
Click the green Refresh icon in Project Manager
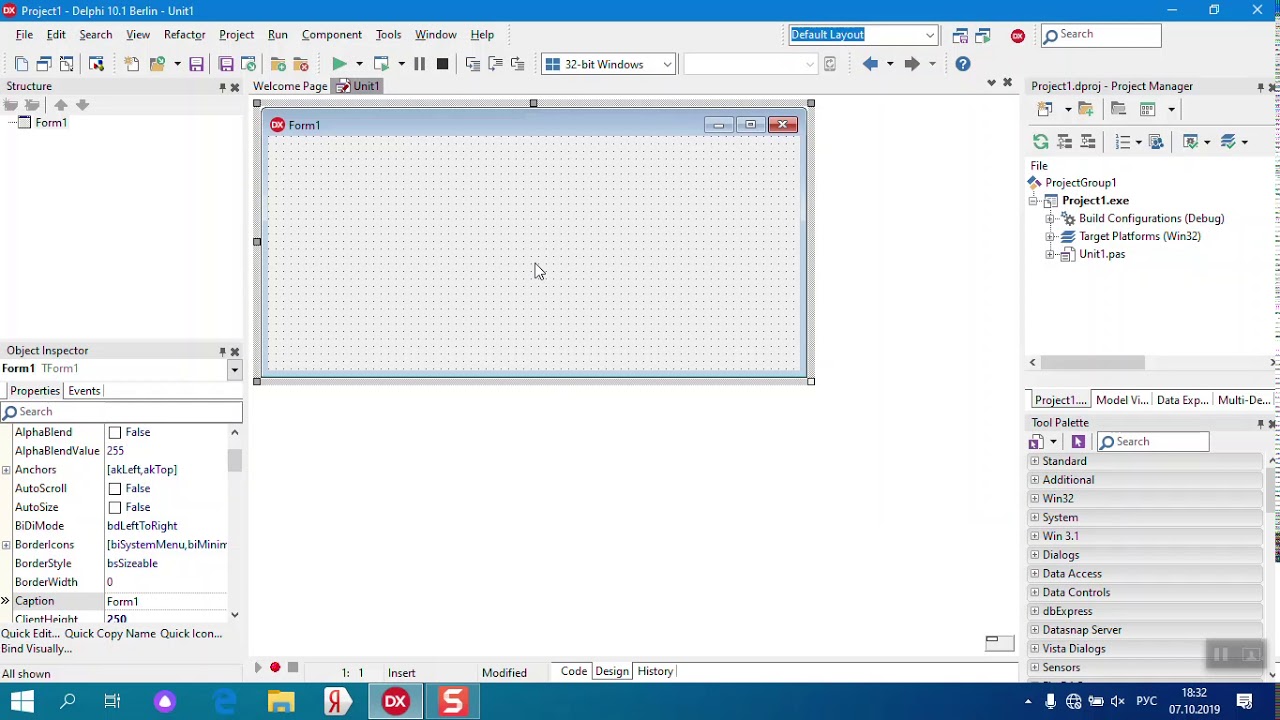pyautogui.click(x=1041, y=142)
